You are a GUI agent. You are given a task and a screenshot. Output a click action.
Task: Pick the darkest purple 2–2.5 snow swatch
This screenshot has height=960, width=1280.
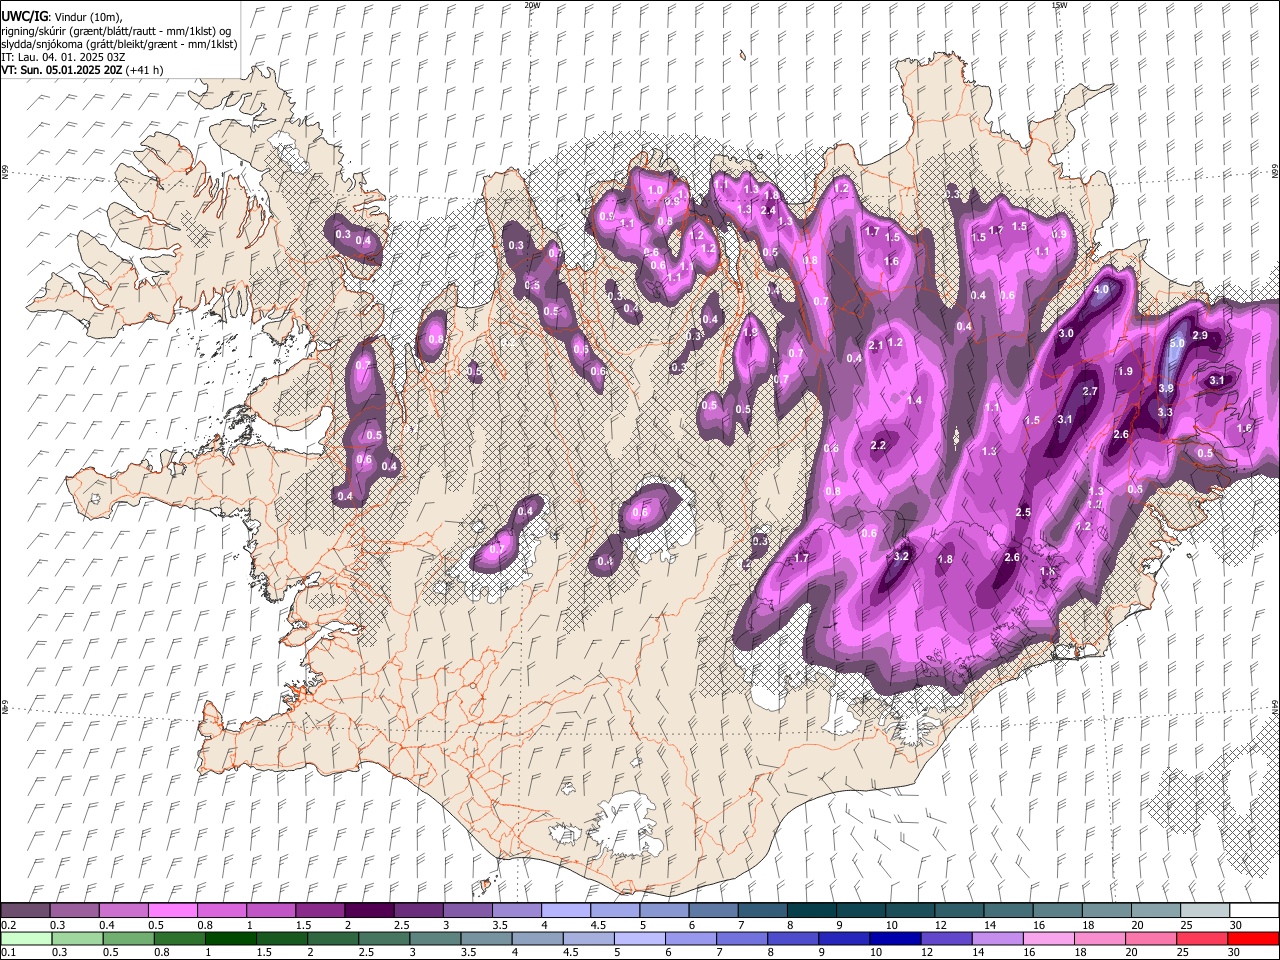tap(369, 911)
